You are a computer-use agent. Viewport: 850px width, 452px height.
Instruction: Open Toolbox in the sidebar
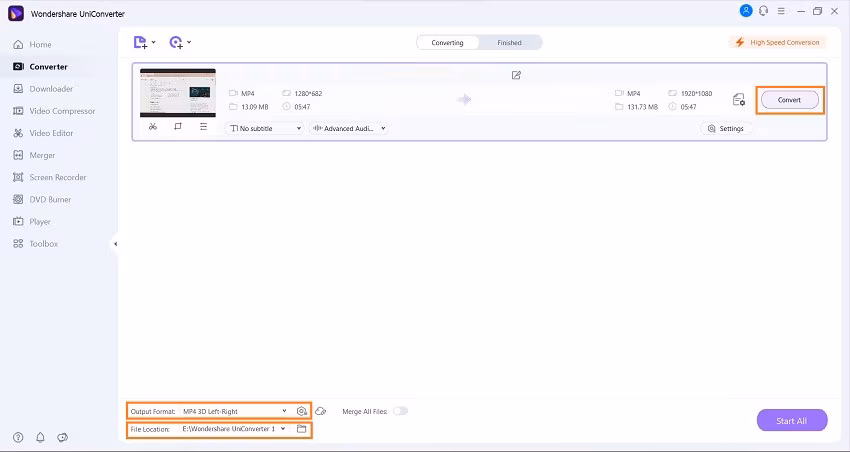click(x=35, y=244)
